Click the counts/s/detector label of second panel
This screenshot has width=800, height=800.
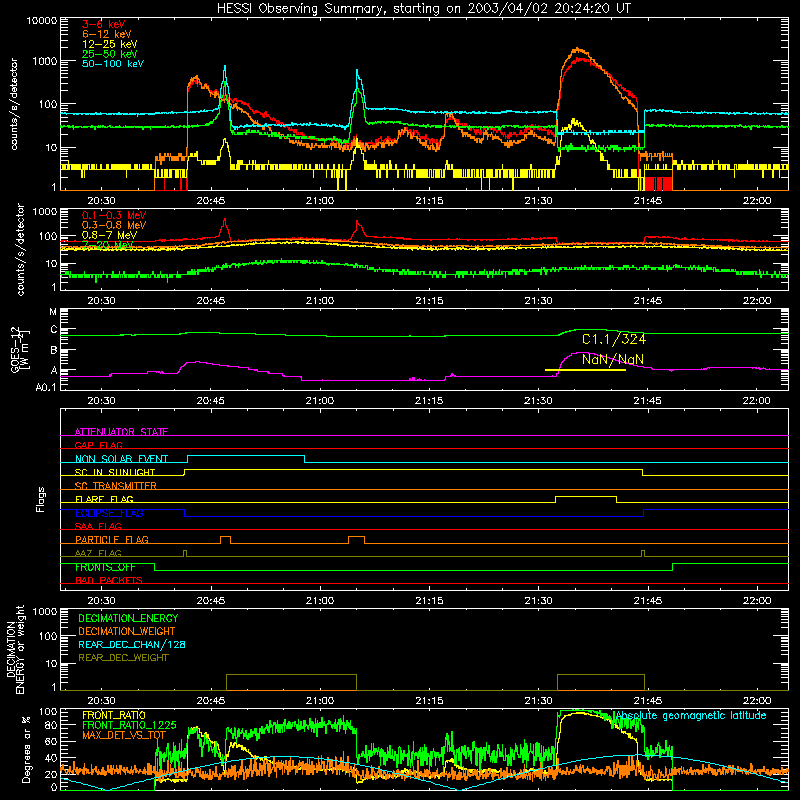pos(20,249)
